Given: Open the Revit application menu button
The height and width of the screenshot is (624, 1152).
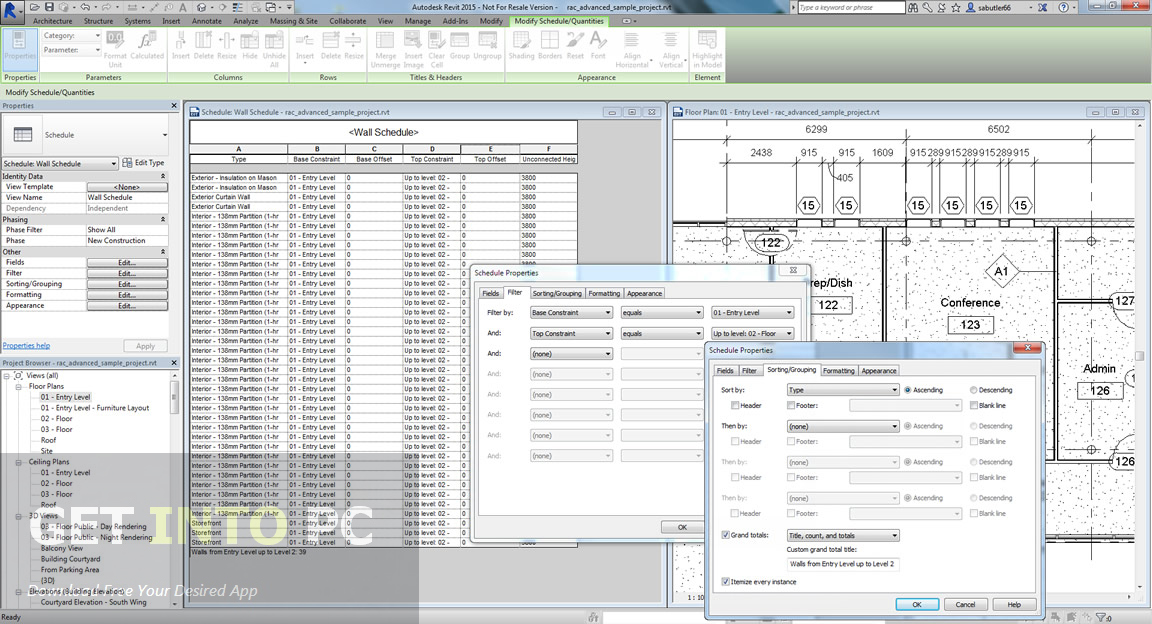Looking at the screenshot, I should pyautogui.click(x=10, y=10).
